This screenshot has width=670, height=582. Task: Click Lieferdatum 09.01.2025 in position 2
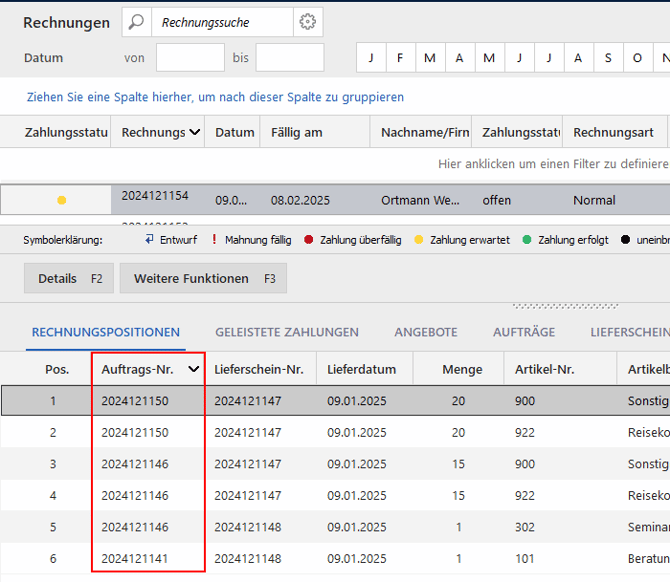point(356,432)
